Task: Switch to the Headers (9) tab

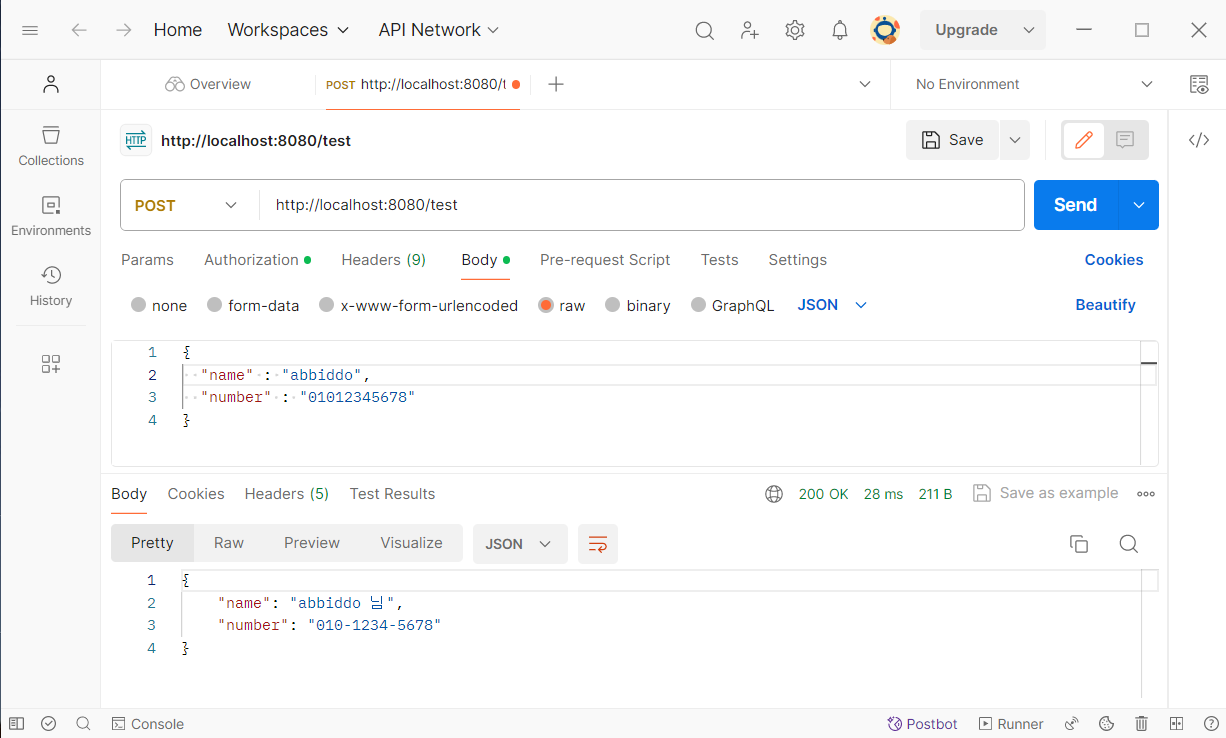Action: (383, 260)
